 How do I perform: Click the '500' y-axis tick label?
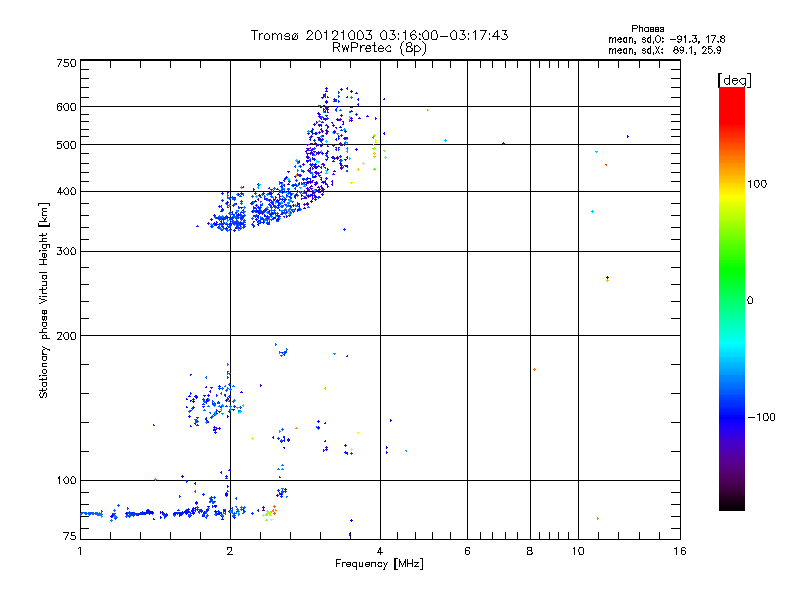(x=66, y=145)
